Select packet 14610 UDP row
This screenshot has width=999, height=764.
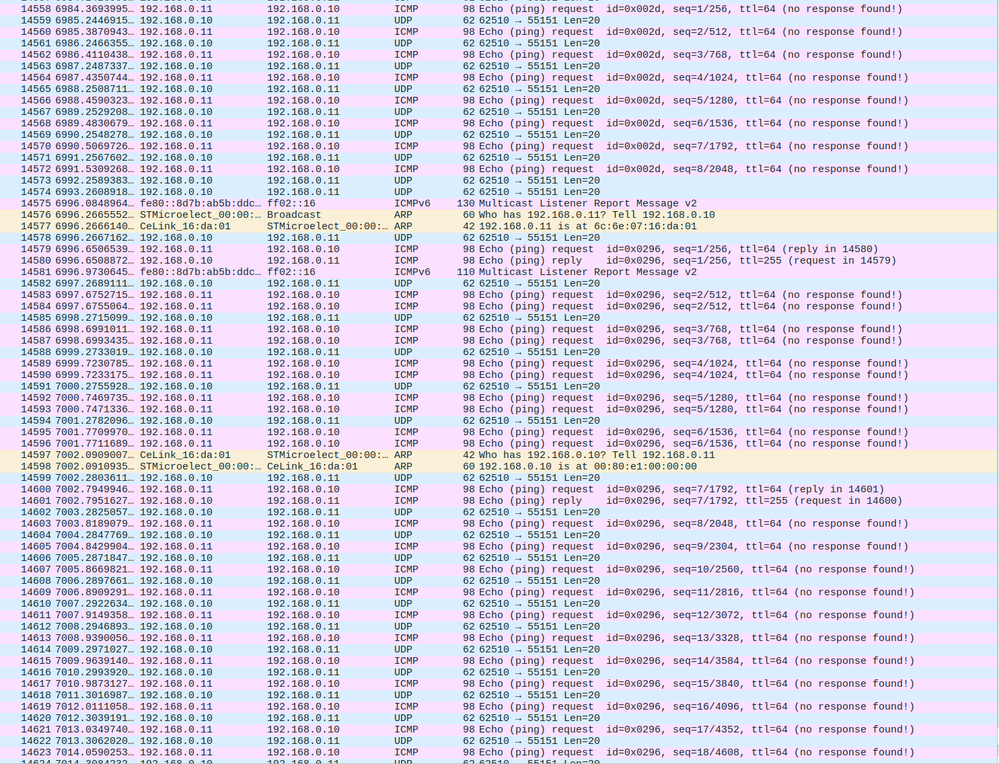(499, 605)
